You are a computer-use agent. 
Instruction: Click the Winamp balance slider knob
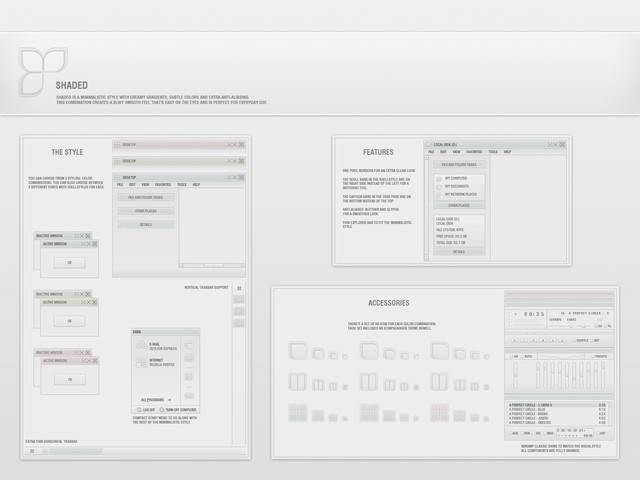(x=584, y=326)
